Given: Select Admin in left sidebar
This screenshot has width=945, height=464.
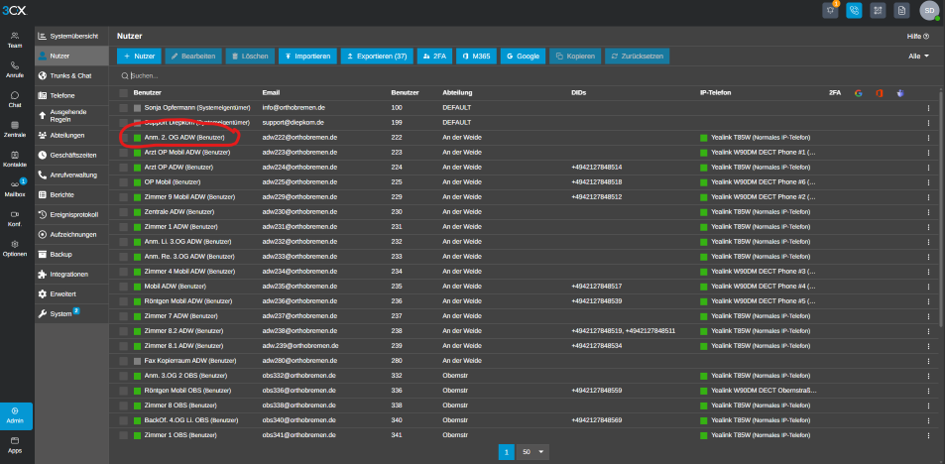Looking at the screenshot, I should point(15,416).
